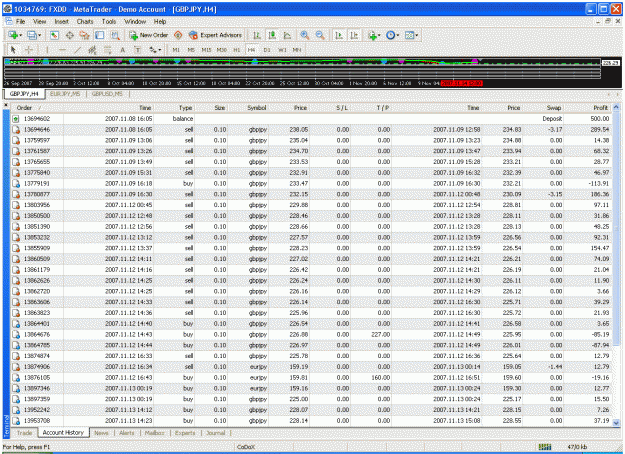Viewport: 625px width, 454px height.
Task: Draw a vertical line tool
Action: click(47, 50)
